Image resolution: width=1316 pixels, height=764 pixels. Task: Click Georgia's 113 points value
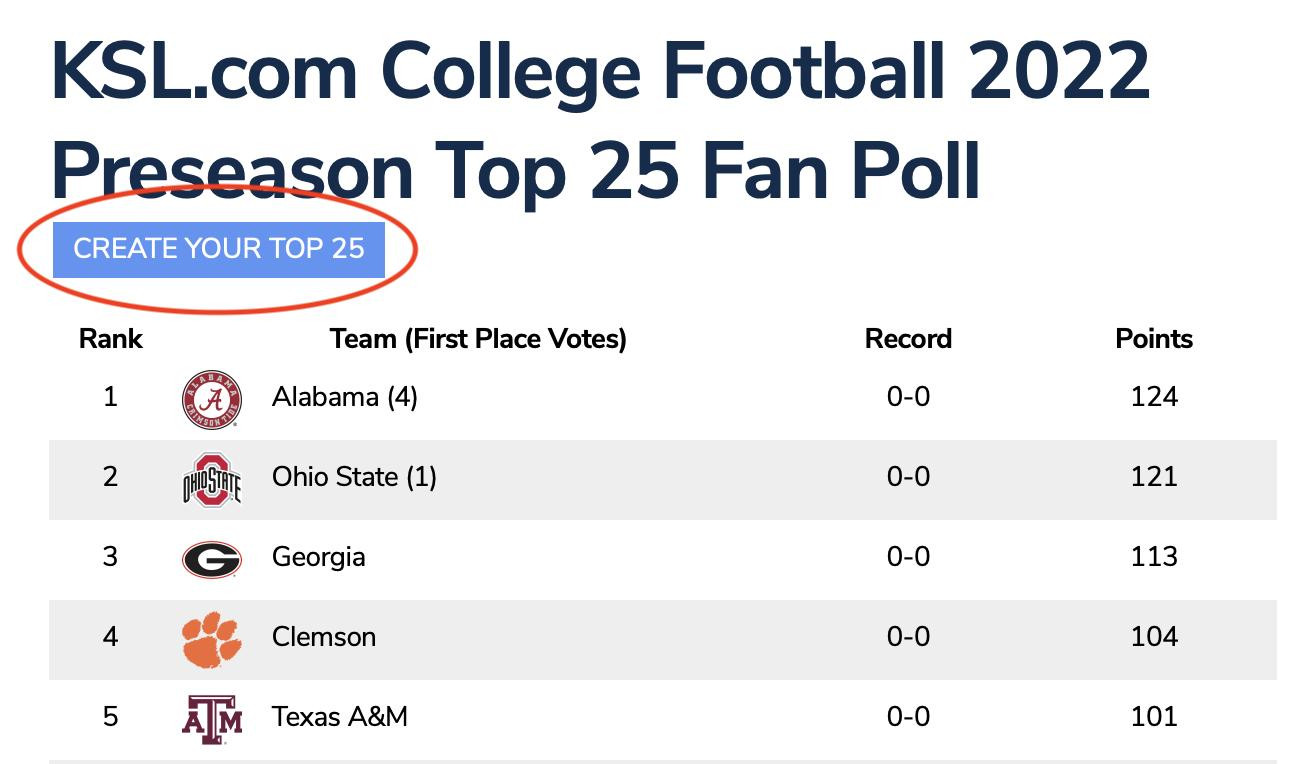pyautogui.click(x=1154, y=557)
